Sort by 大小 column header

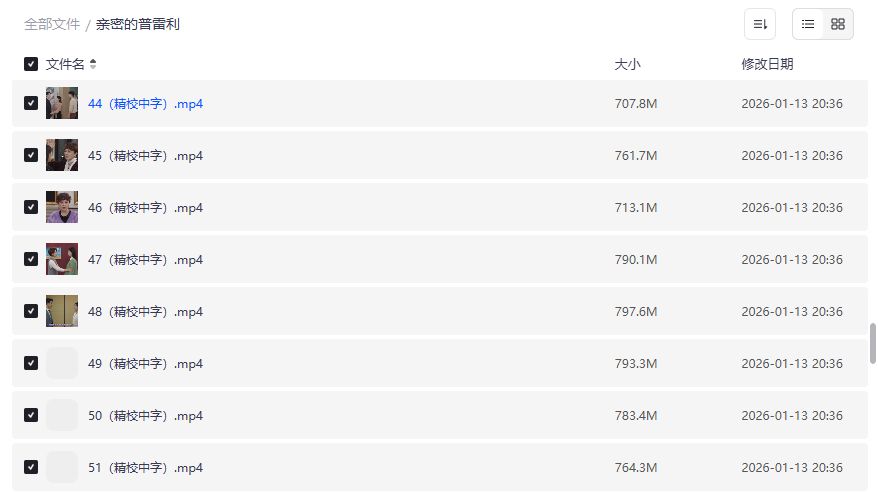pos(627,64)
